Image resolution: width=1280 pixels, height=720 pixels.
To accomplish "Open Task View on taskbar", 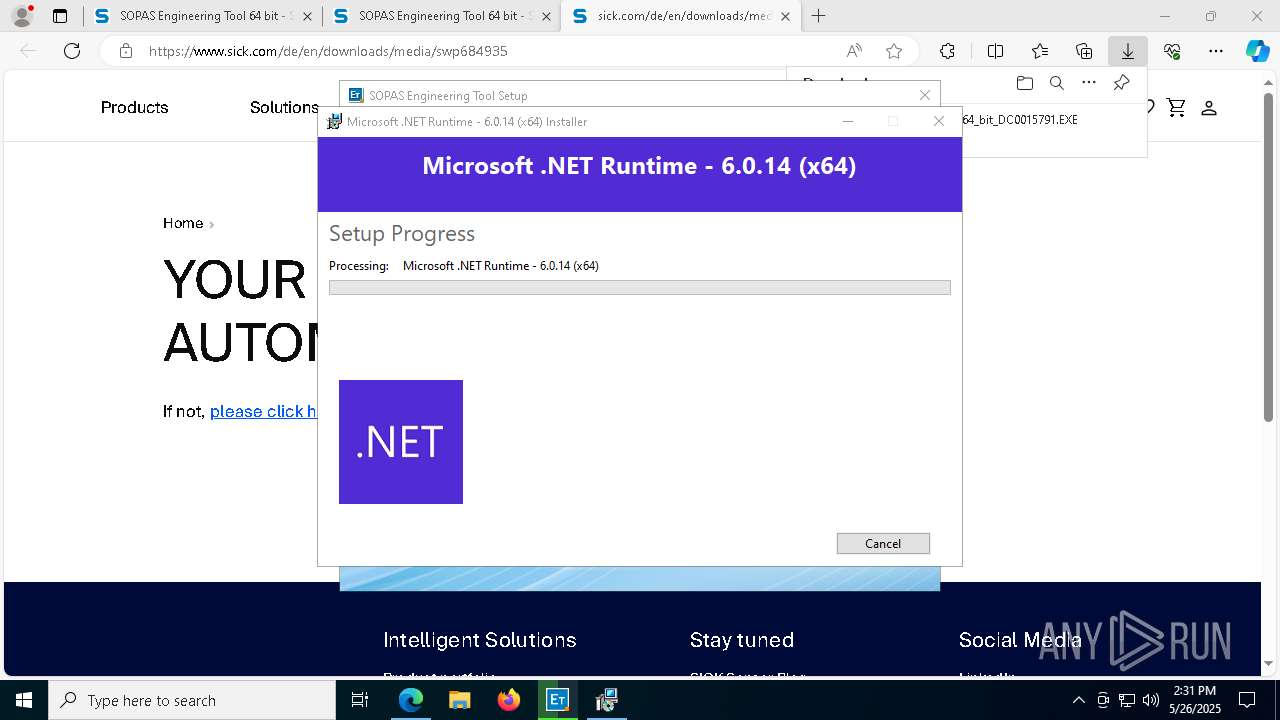I will coord(360,700).
